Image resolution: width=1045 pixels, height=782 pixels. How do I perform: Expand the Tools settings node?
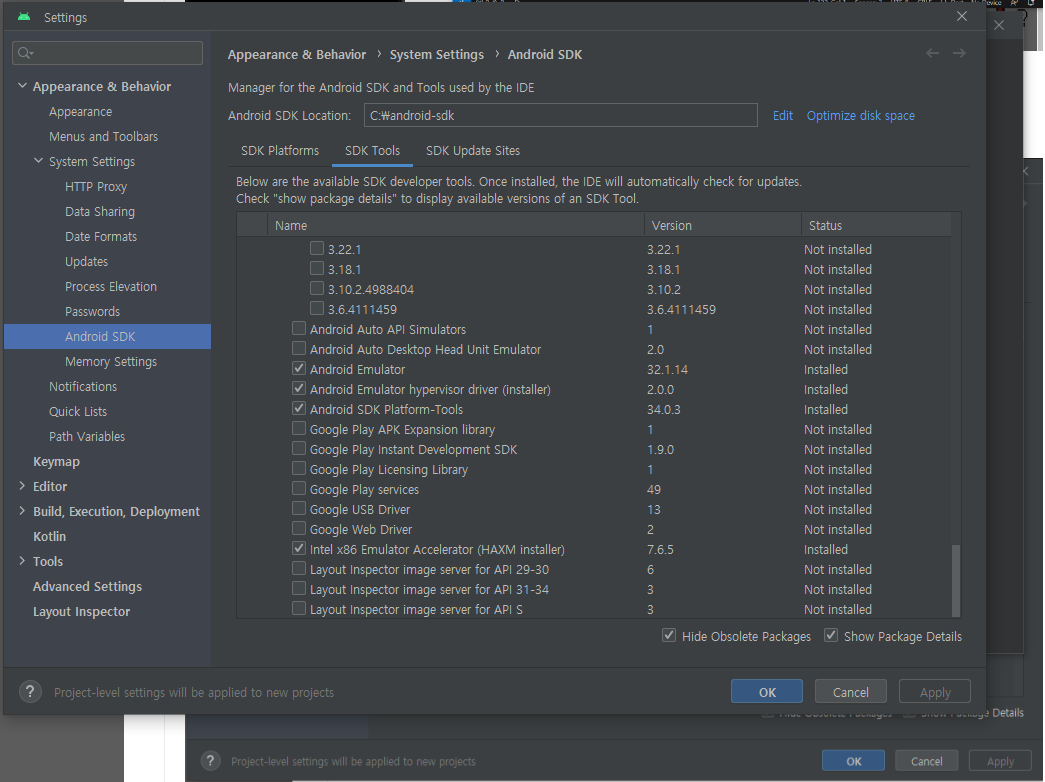point(22,561)
